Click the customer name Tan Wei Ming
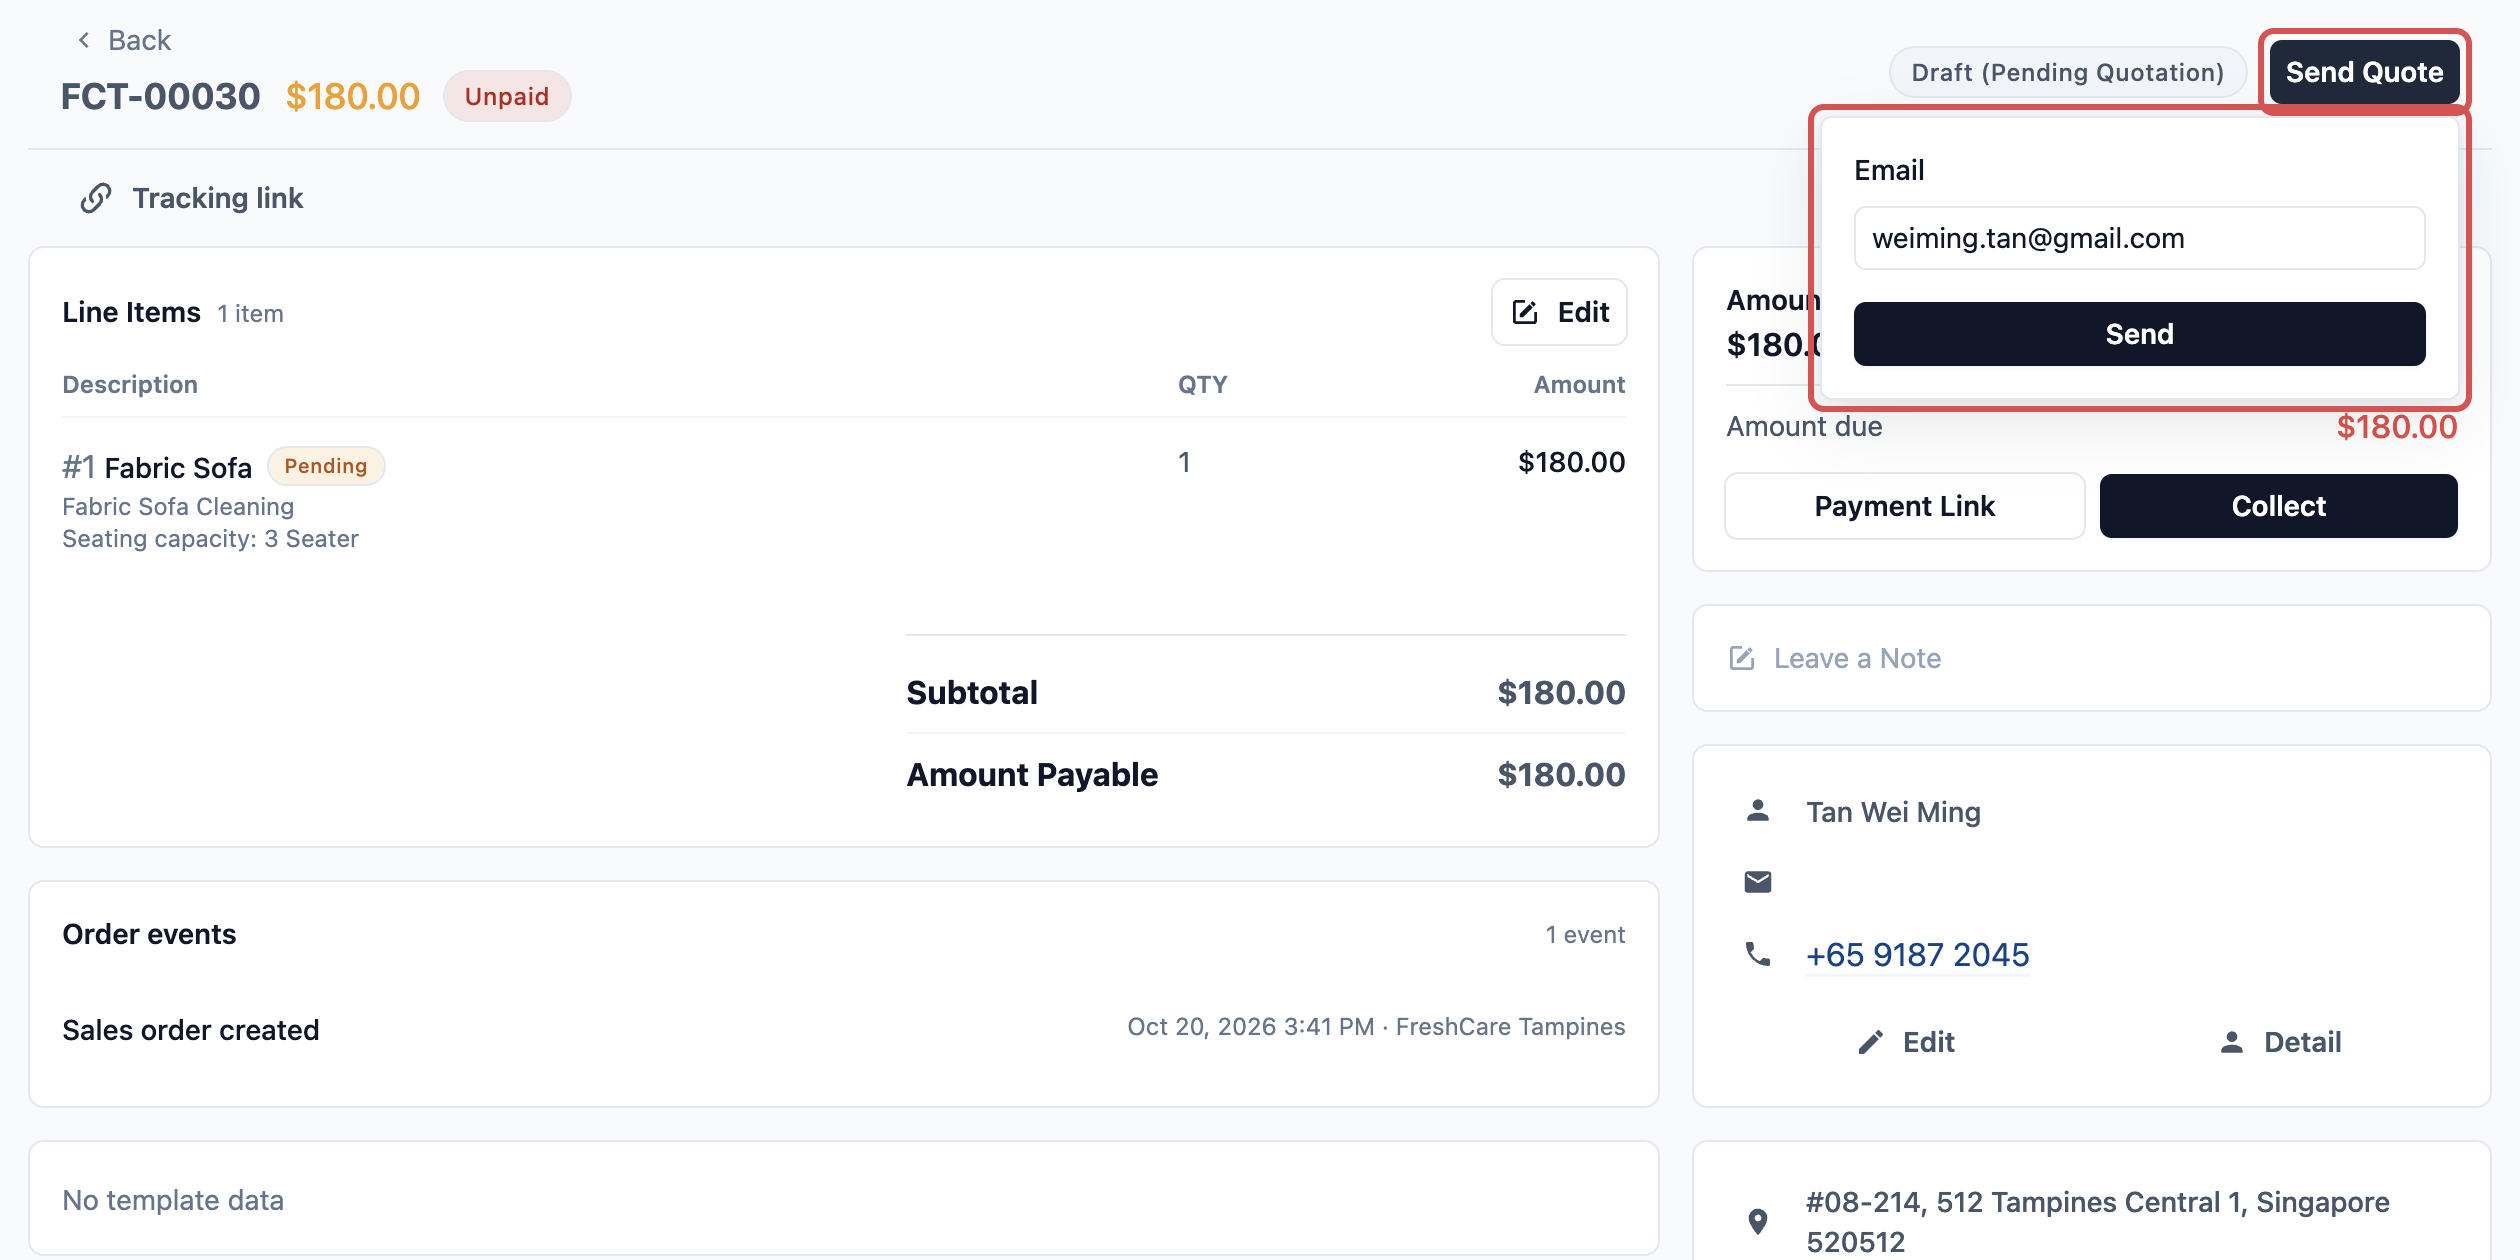The width and height of the screenshot is (2520, 1260). (x=1893, y=812)
